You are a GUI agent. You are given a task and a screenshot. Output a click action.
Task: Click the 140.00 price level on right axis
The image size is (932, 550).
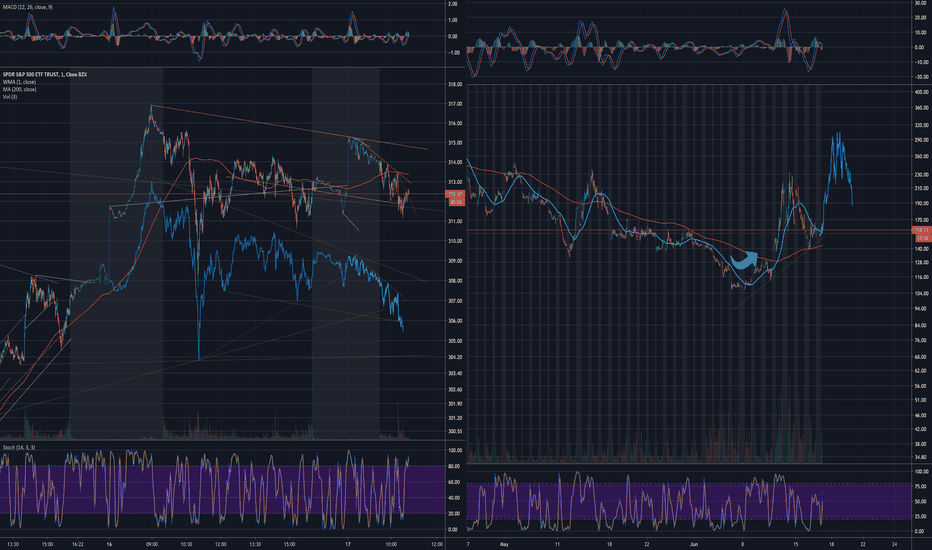coord(921,249)
